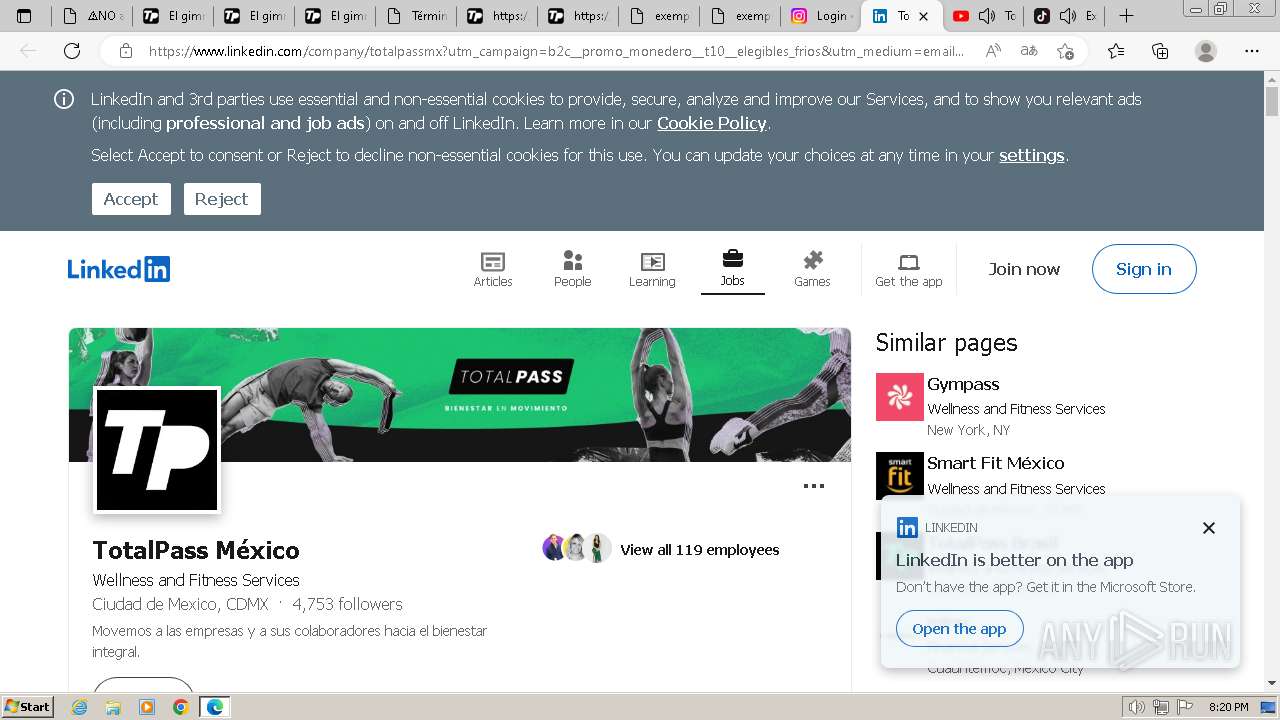Select the Get the app laptop icon

click(x=908, y=262)
